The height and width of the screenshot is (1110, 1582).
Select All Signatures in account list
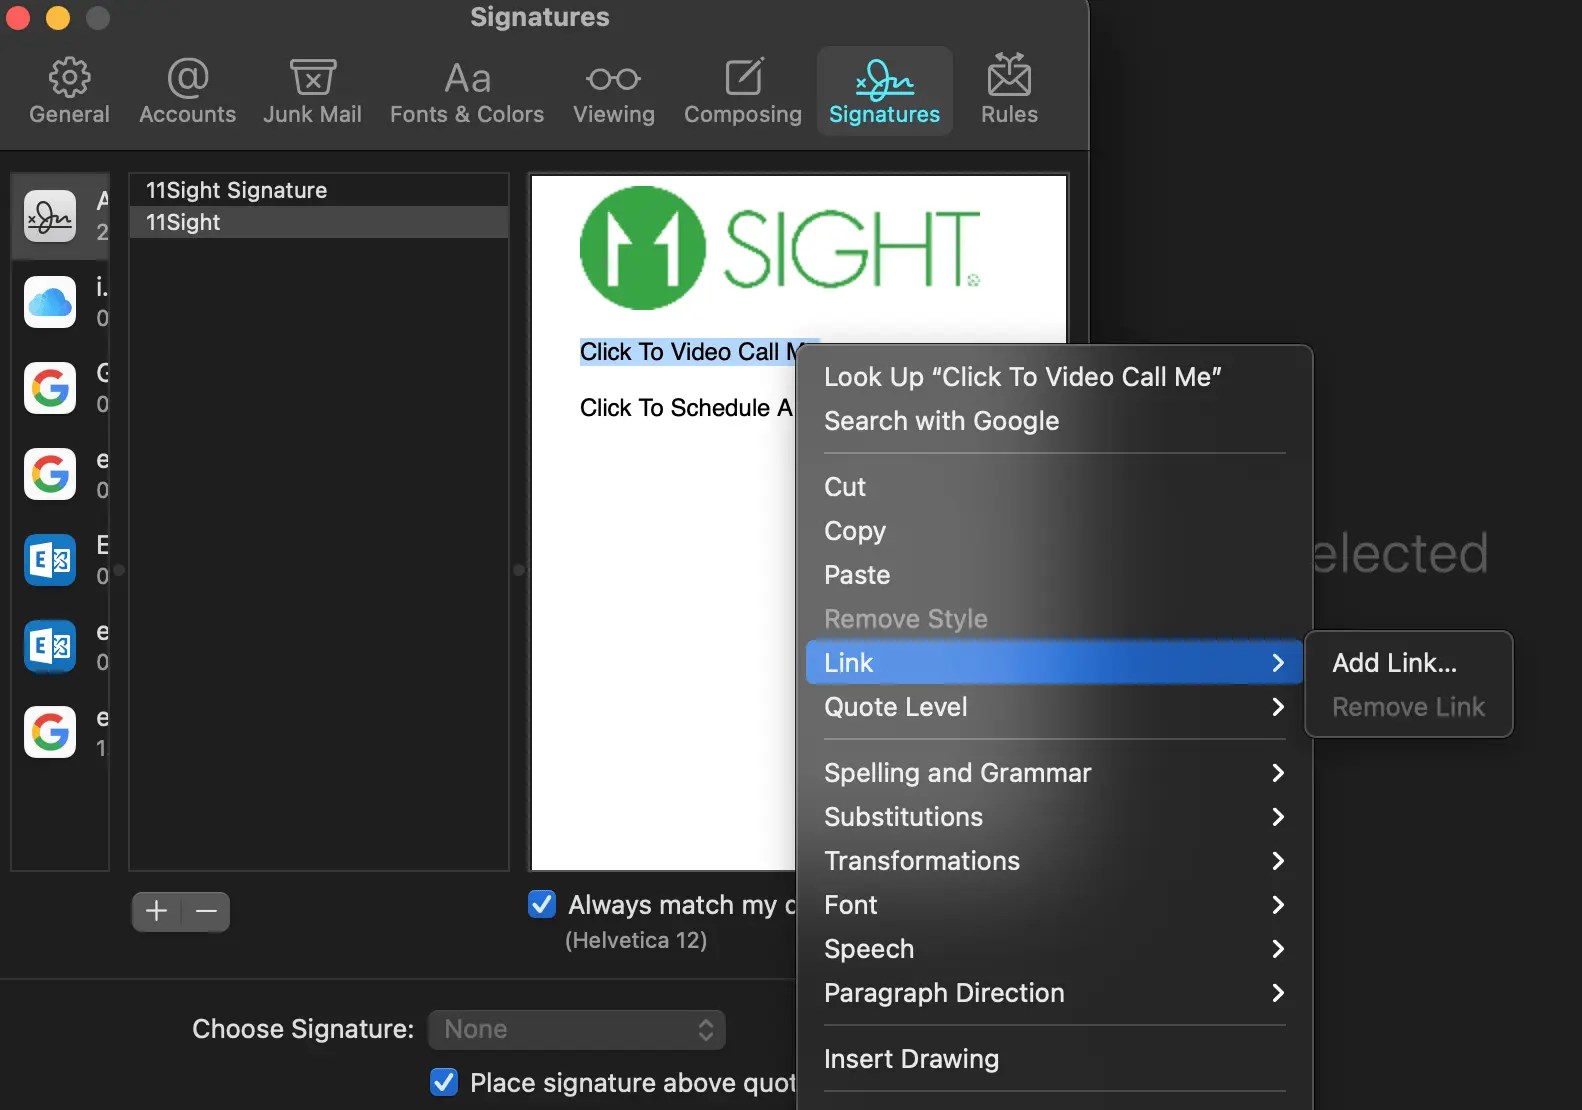click(60, 216)
